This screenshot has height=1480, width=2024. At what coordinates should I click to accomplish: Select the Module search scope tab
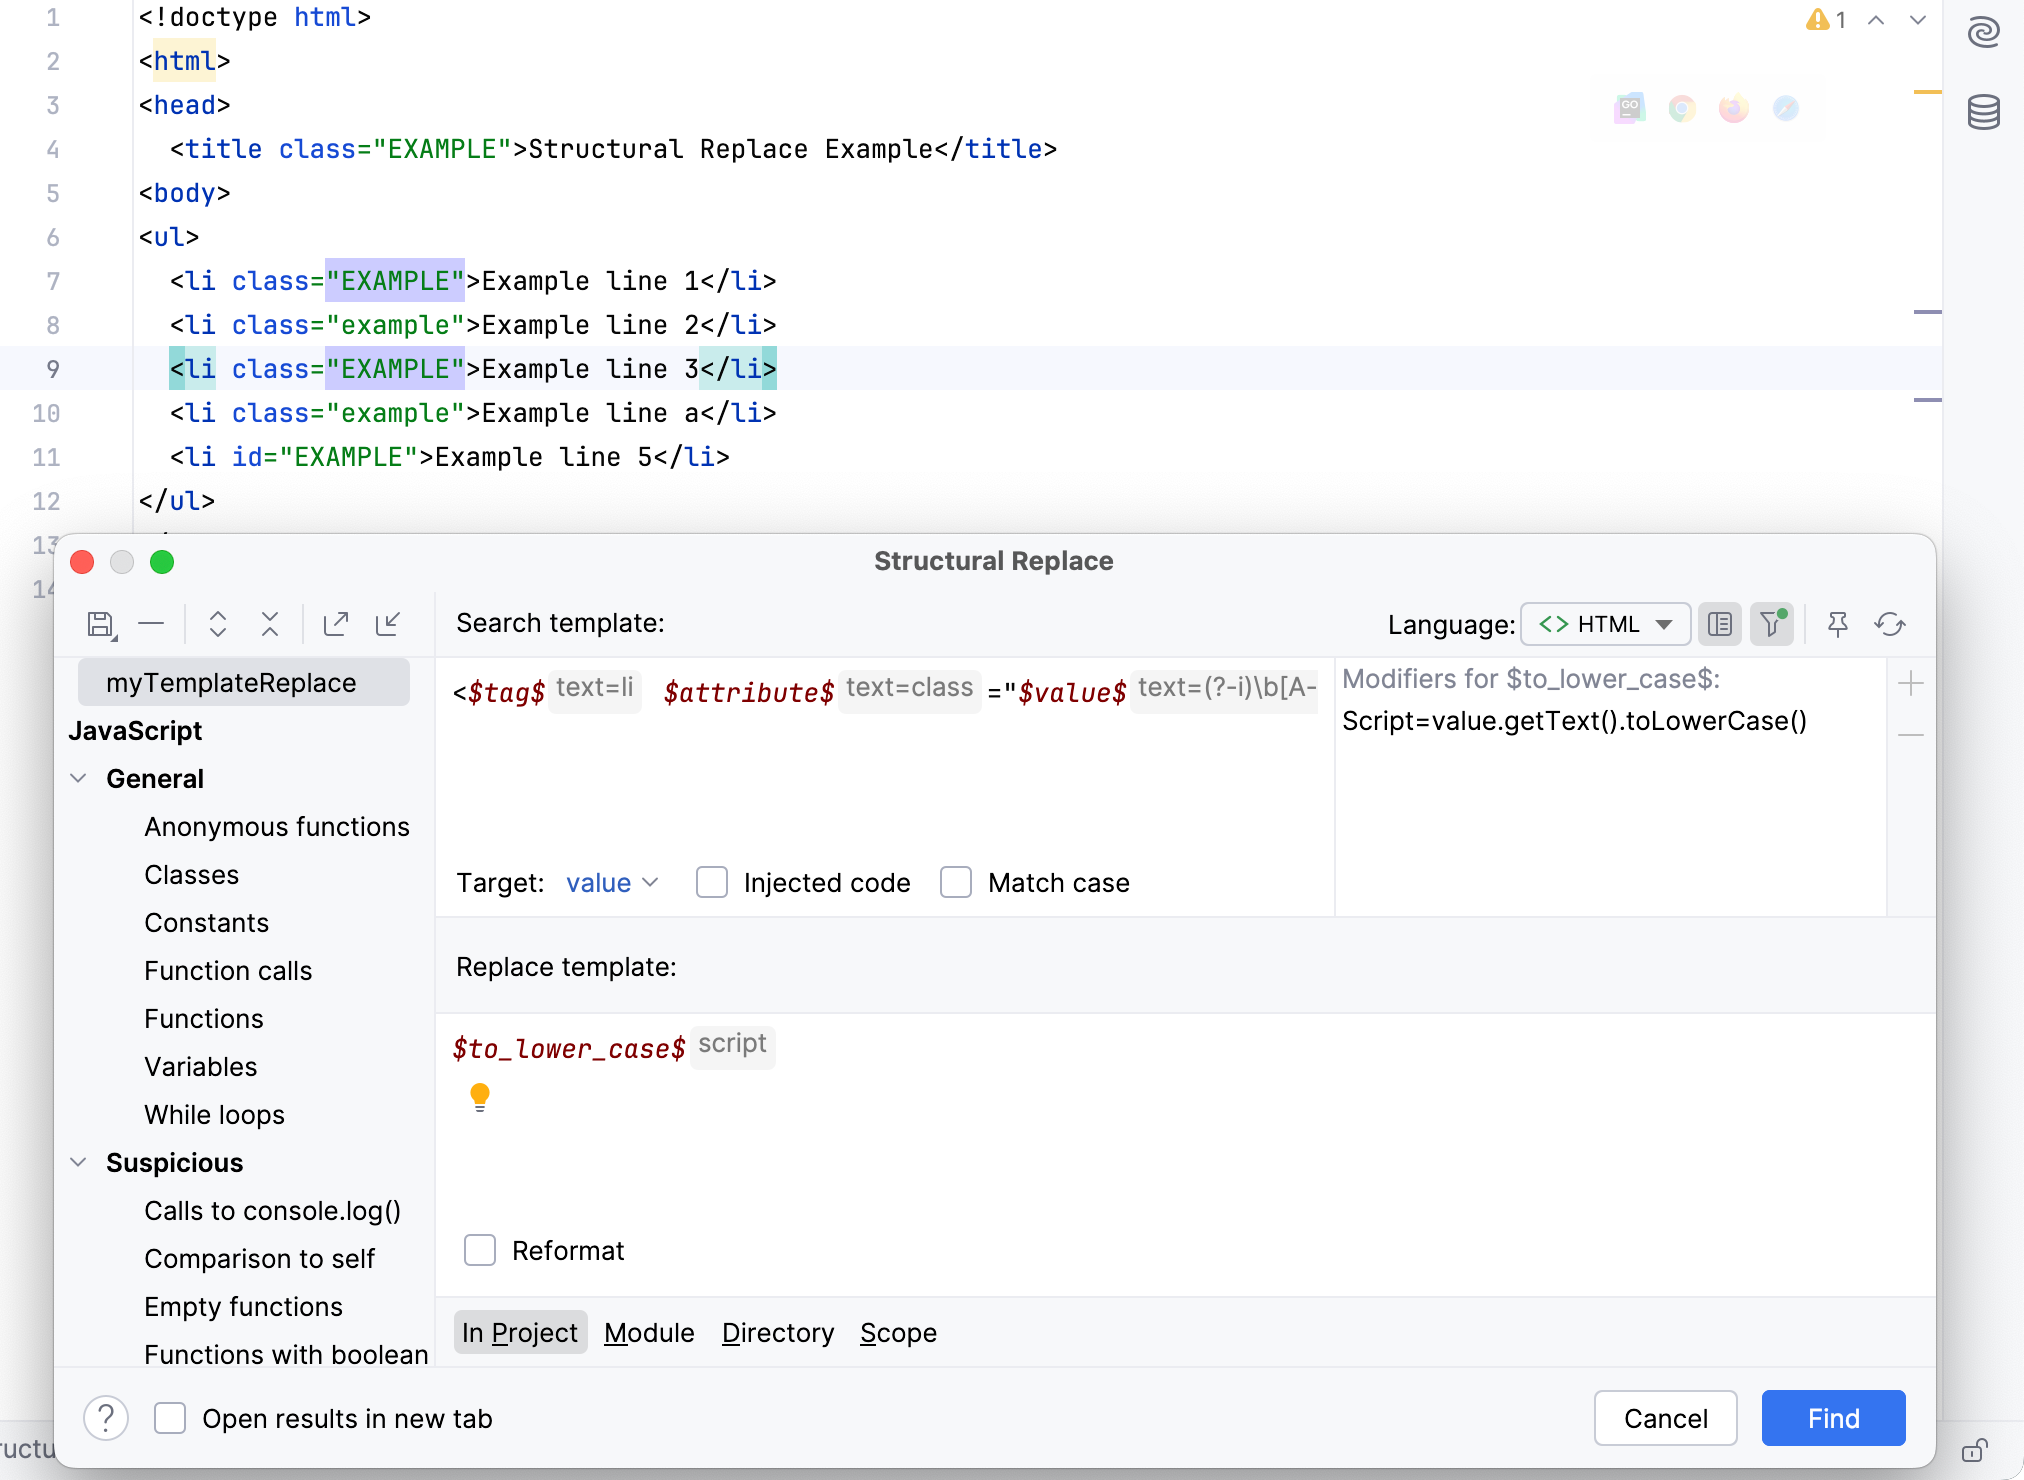pyautogui.click(x=649, y=1332)
